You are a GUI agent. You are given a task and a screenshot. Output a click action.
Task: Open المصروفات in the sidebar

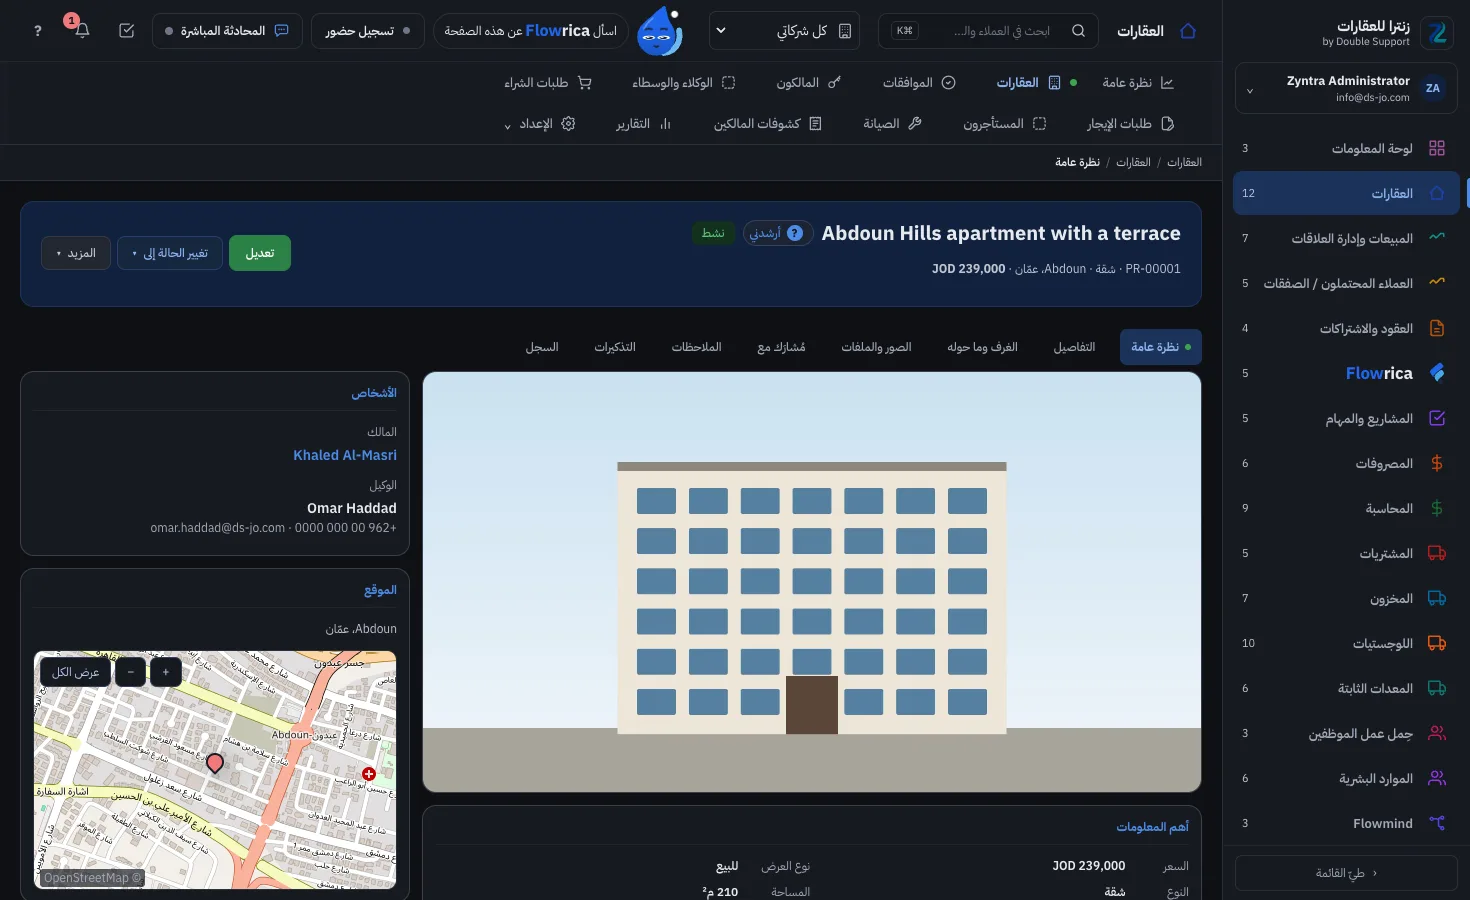coord(1346,463)
